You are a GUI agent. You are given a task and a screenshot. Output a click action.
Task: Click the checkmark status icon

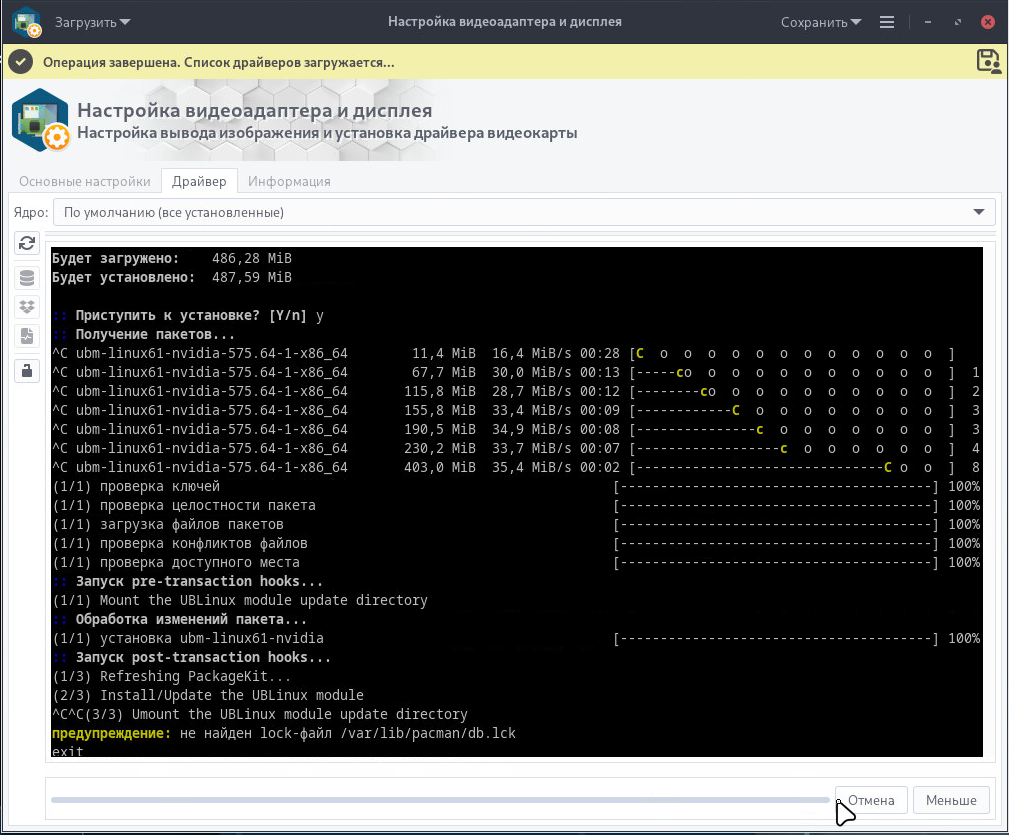pyautogui.click(x=20, y=62)
